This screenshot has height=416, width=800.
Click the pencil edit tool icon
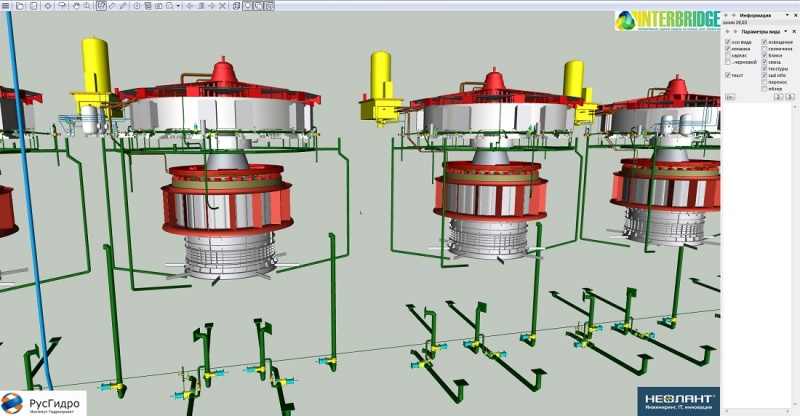point(123,6)
